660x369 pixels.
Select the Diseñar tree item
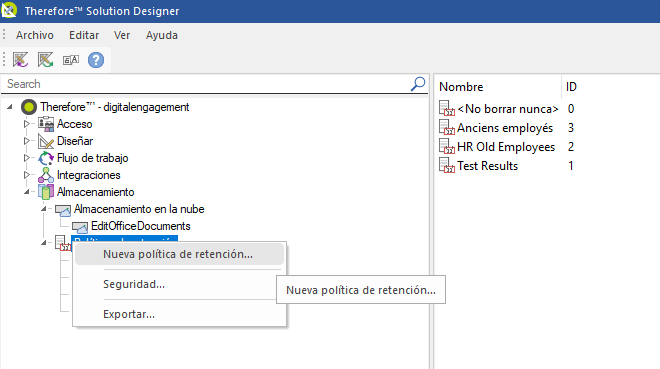75,141
